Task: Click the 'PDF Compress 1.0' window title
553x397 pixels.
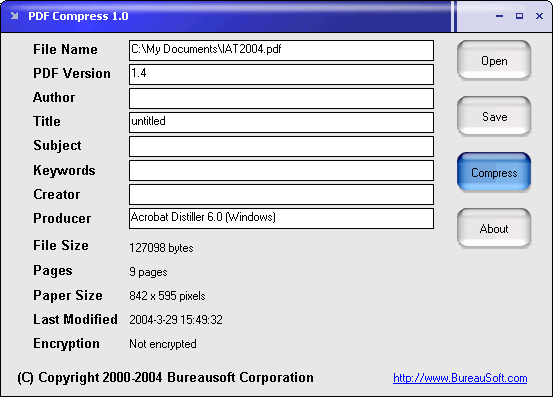Action: click(78, 16)
